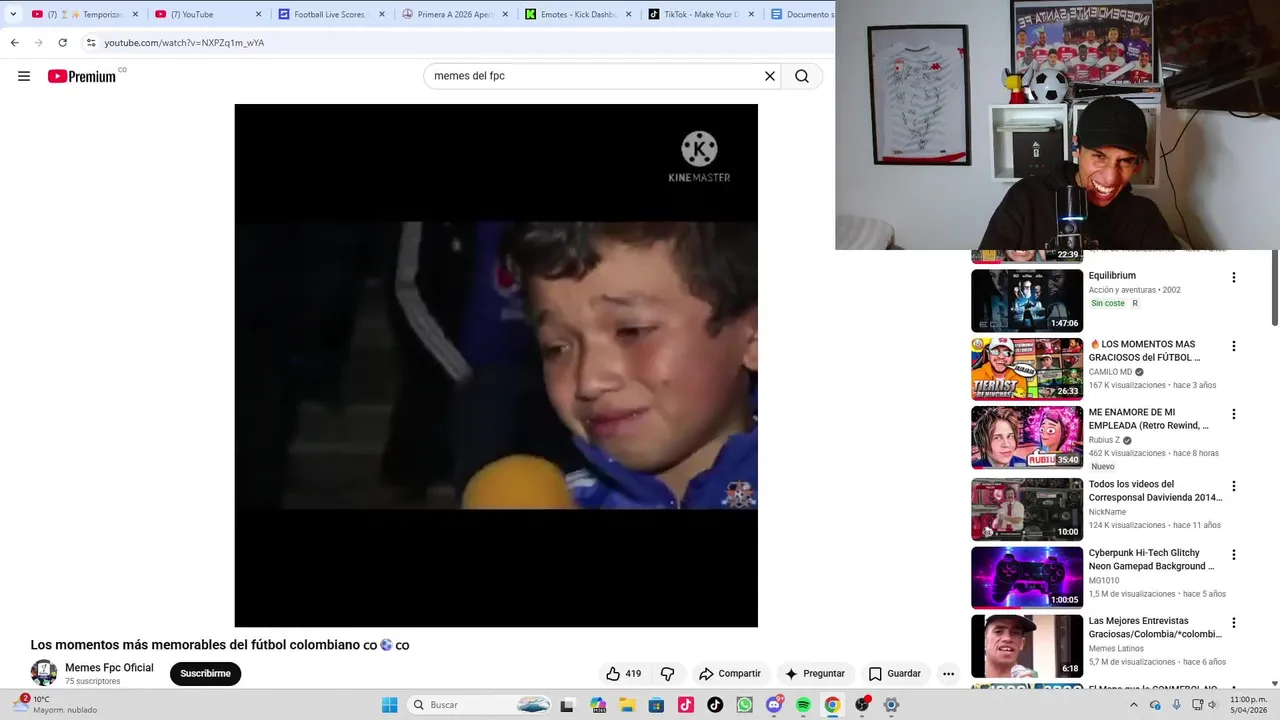The width and height of the screenshot is (1280, 720).
Task: Go back with the browser back arrow
Action: [x=15, y=43]
